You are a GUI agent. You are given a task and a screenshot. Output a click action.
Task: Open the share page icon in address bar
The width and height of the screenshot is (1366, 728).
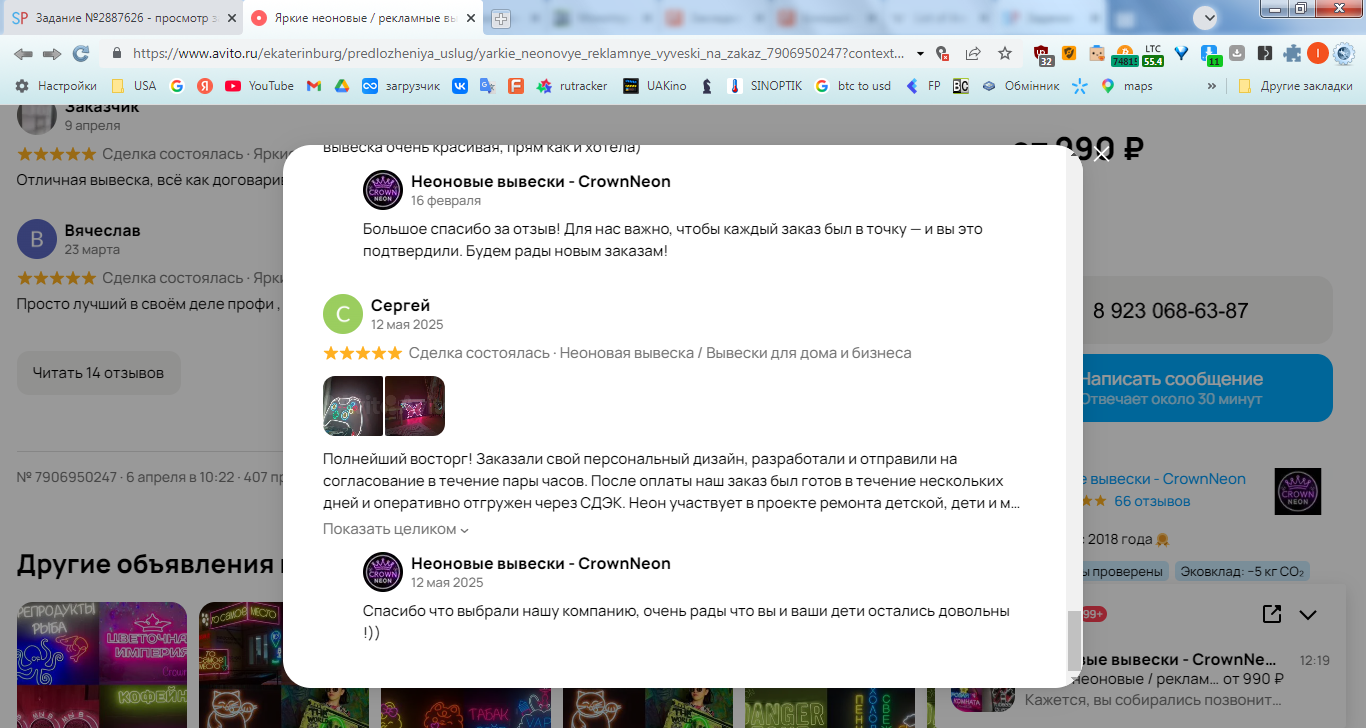972,53
